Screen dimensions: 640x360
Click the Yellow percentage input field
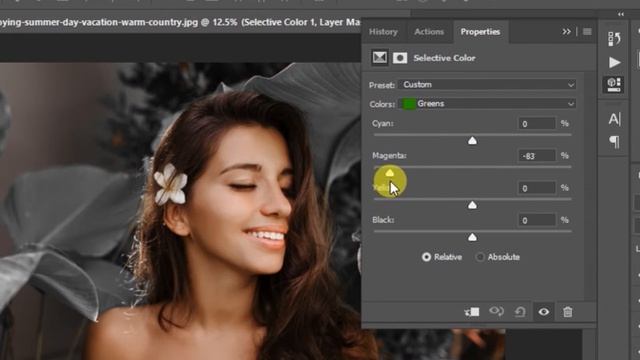click(536, 188)
